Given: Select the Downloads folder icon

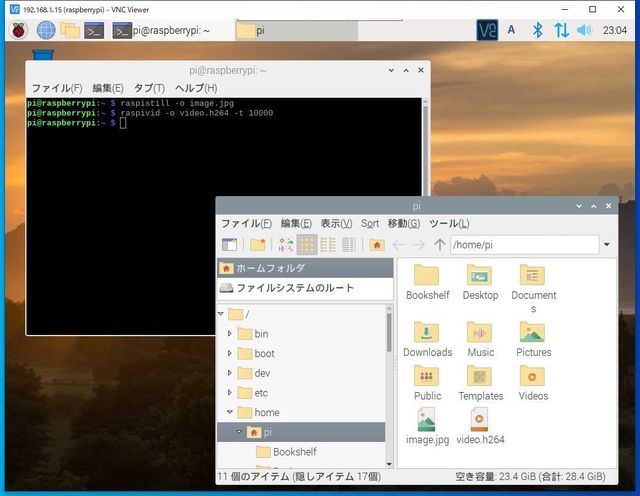Looking at the screenshot, I should pos(427,339).
